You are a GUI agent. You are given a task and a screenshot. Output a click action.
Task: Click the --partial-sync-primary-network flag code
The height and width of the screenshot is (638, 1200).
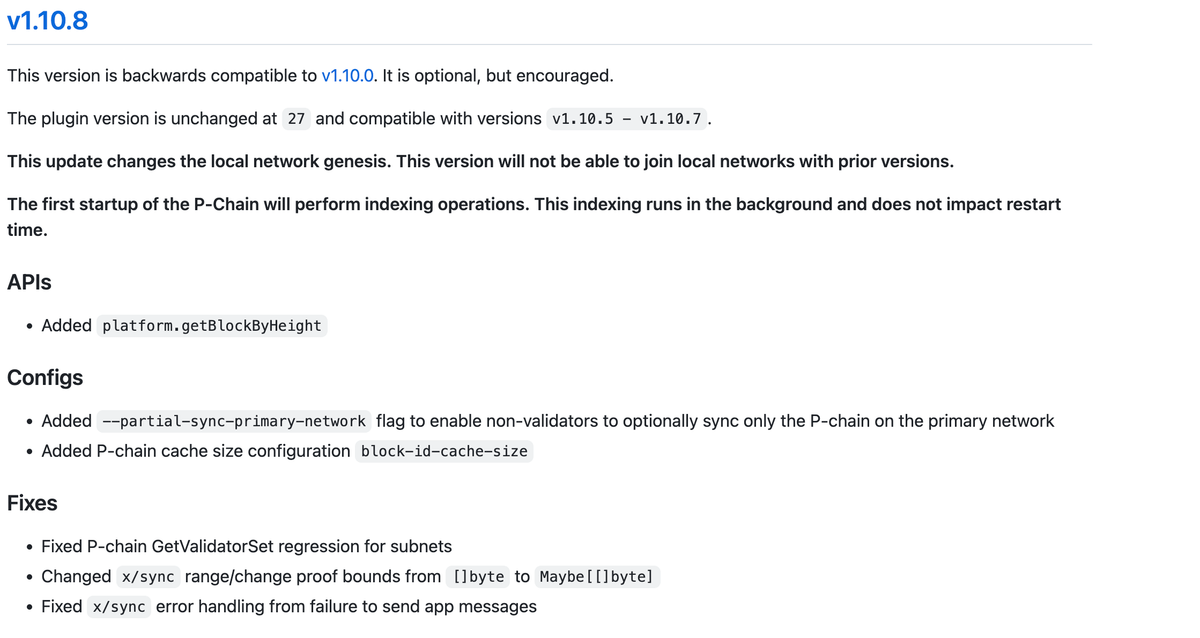click(234, 421)
